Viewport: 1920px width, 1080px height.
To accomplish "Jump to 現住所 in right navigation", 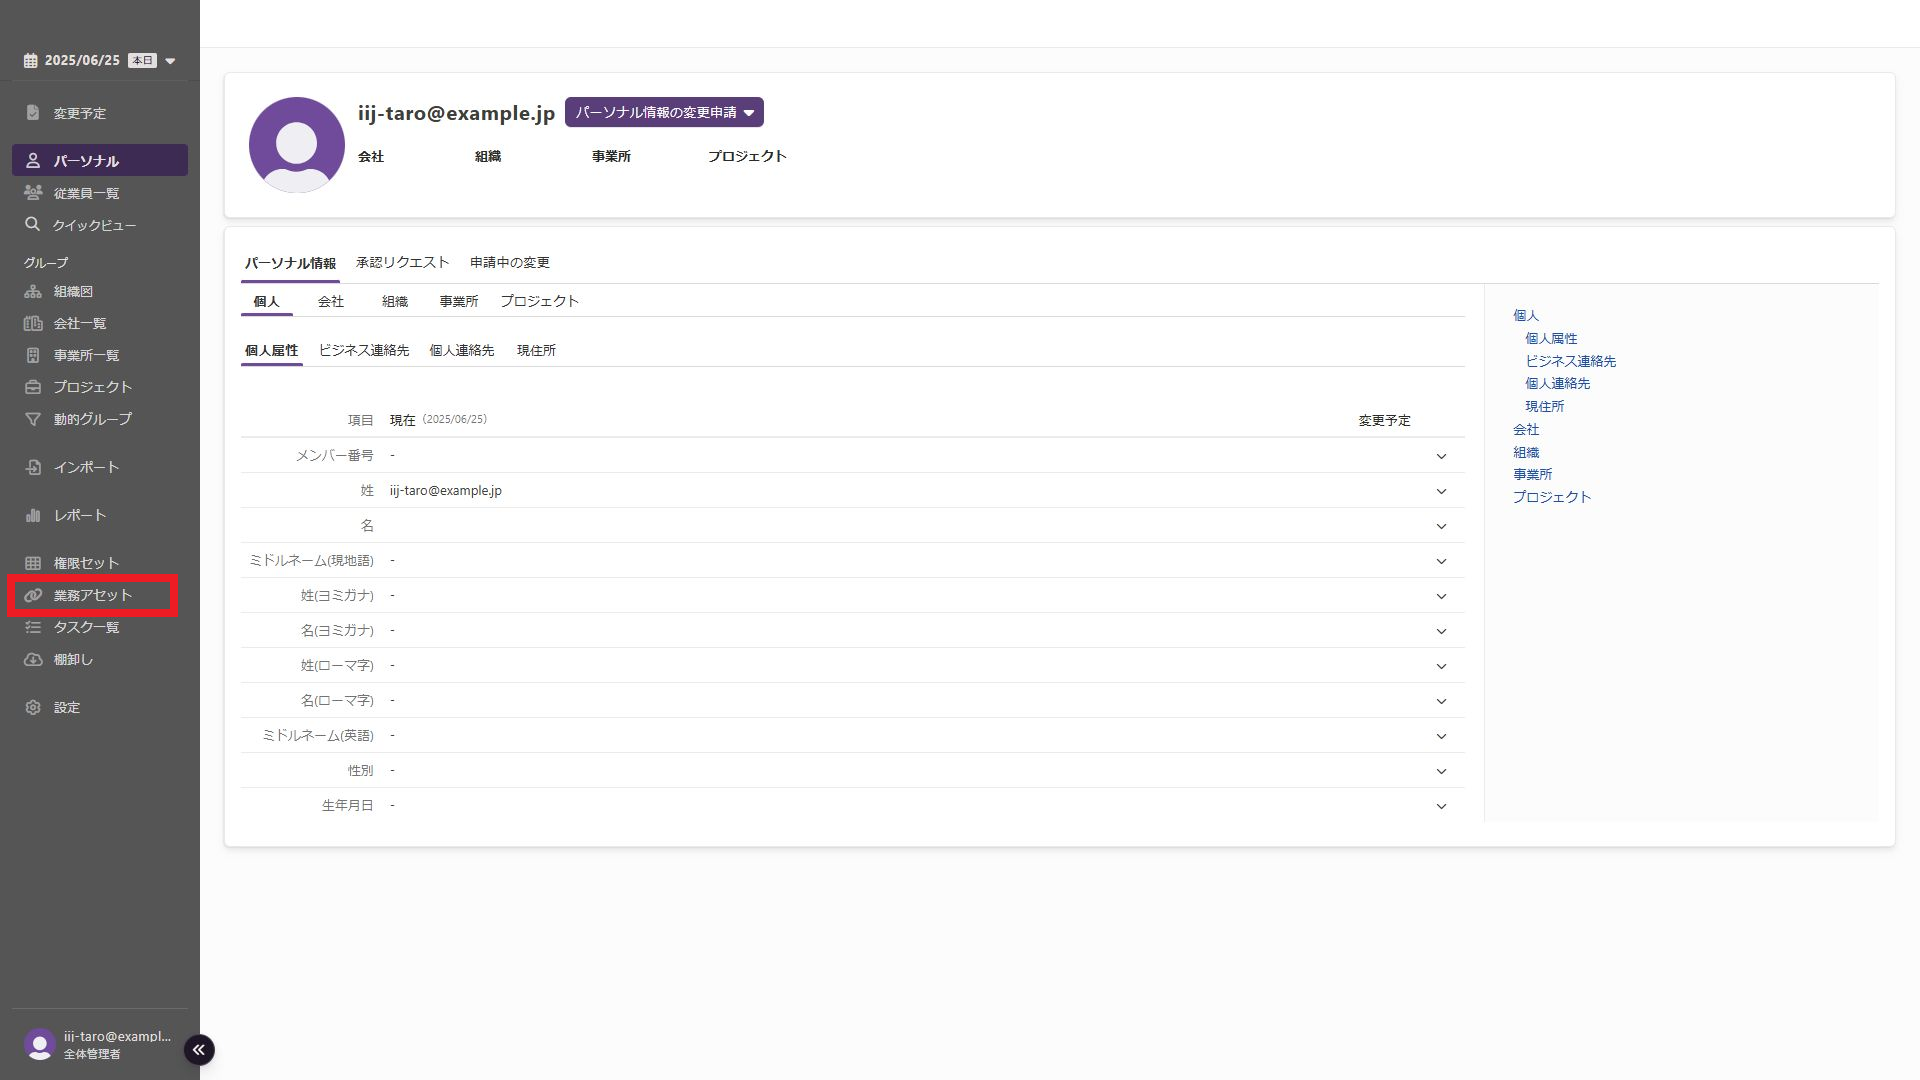I will pos(1544,406).
